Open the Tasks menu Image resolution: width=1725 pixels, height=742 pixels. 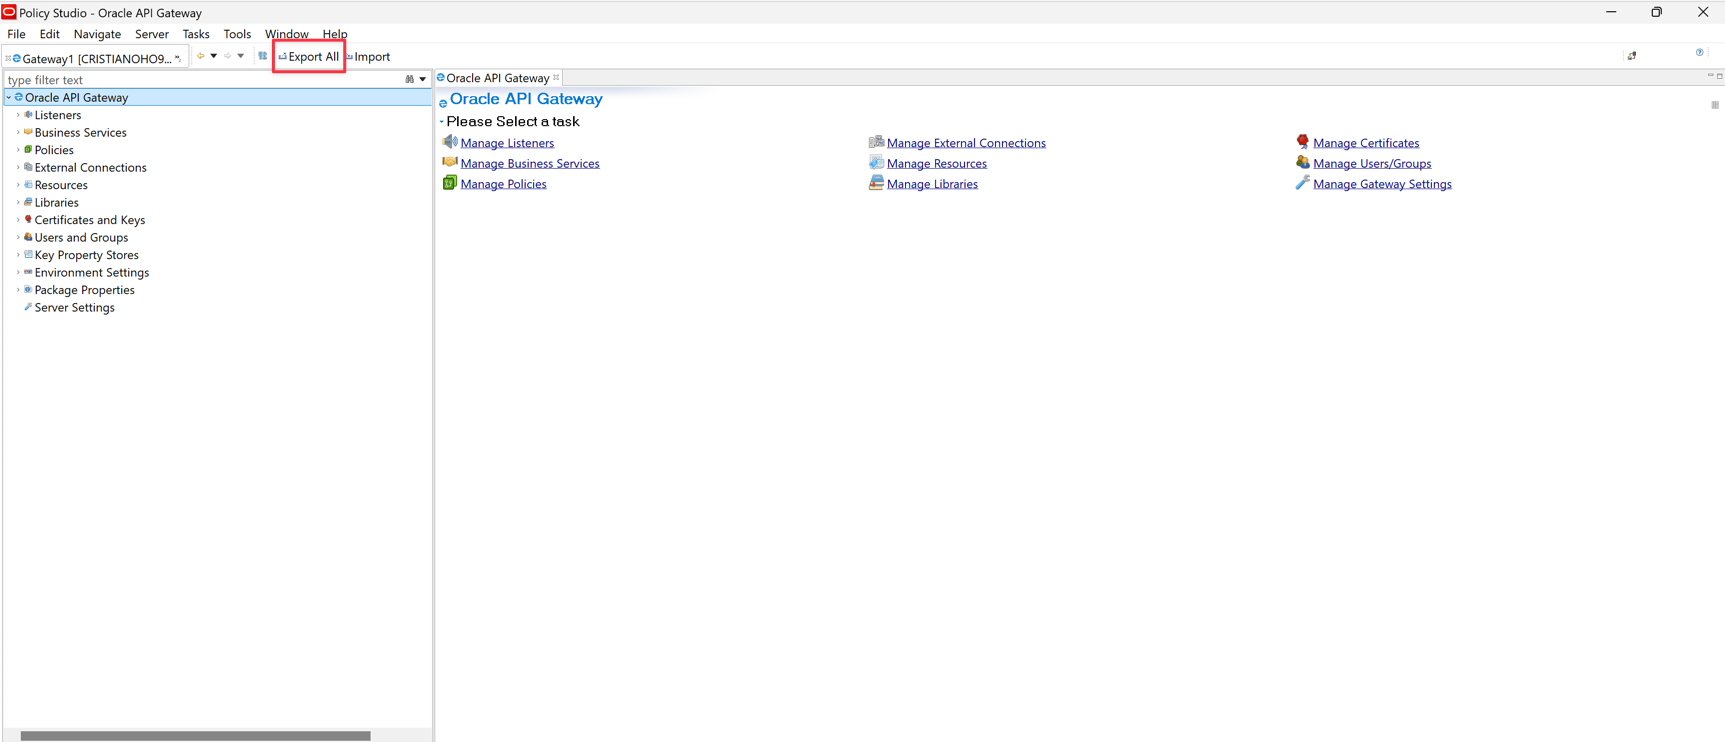coord(196,34)
